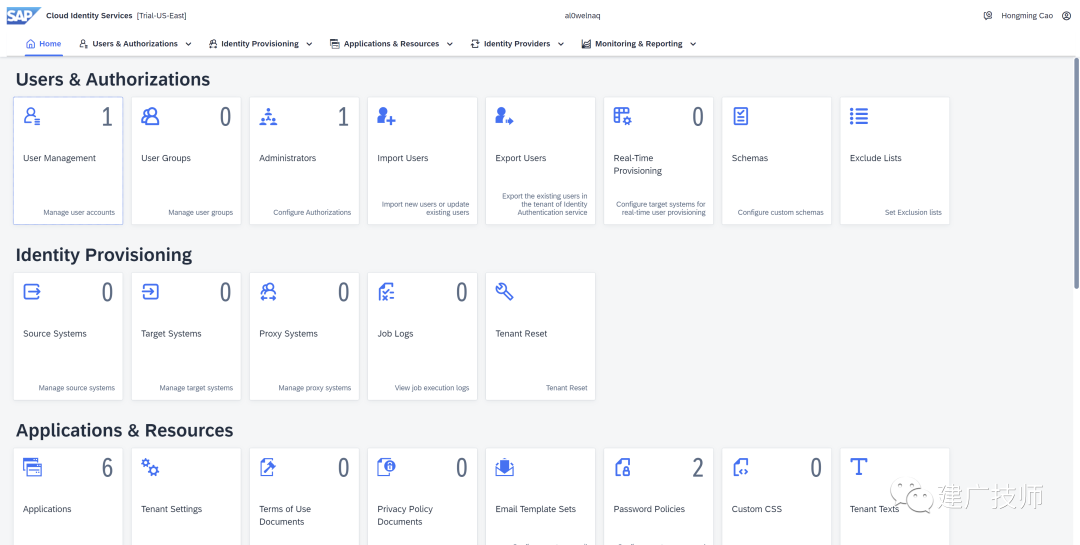Click the Export Users description text
Viewport: 1080px width, 545px height.
click(545, 204)
